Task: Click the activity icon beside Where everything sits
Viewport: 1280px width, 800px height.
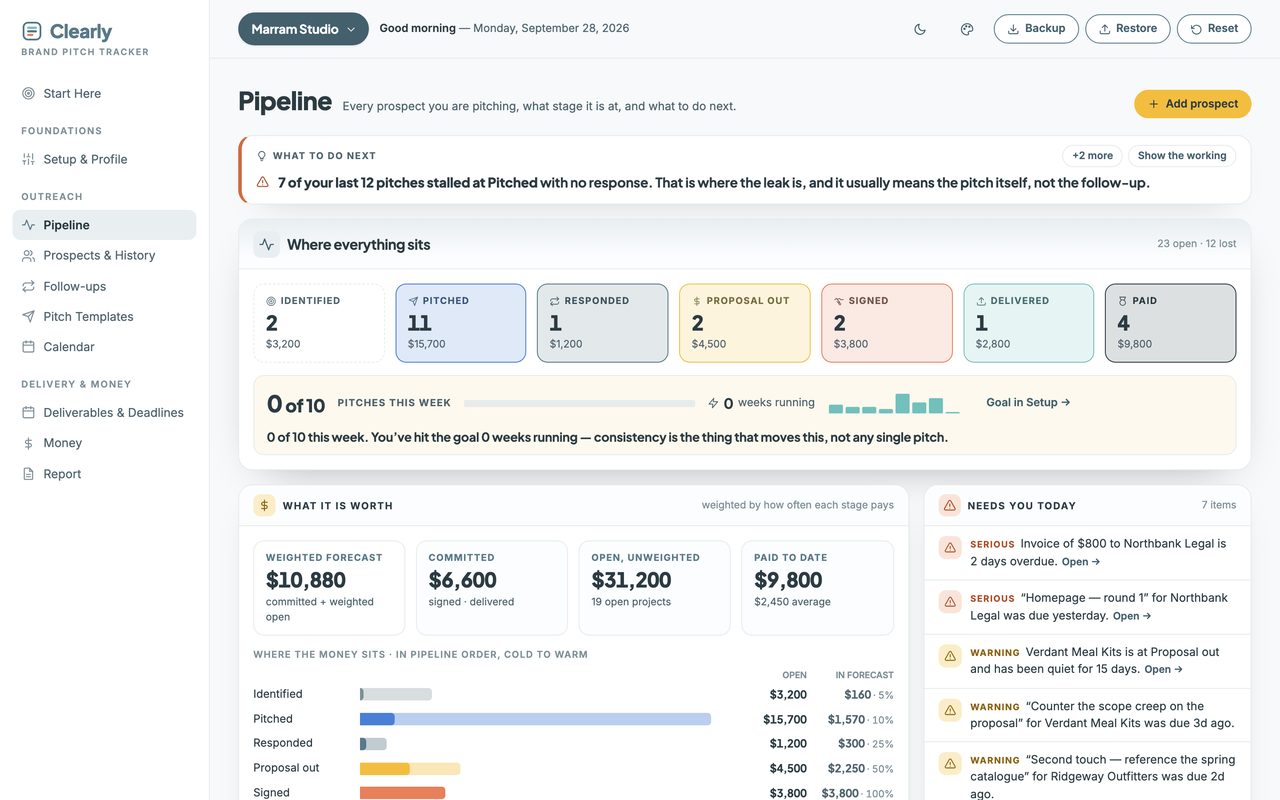Action: point(266,245)
